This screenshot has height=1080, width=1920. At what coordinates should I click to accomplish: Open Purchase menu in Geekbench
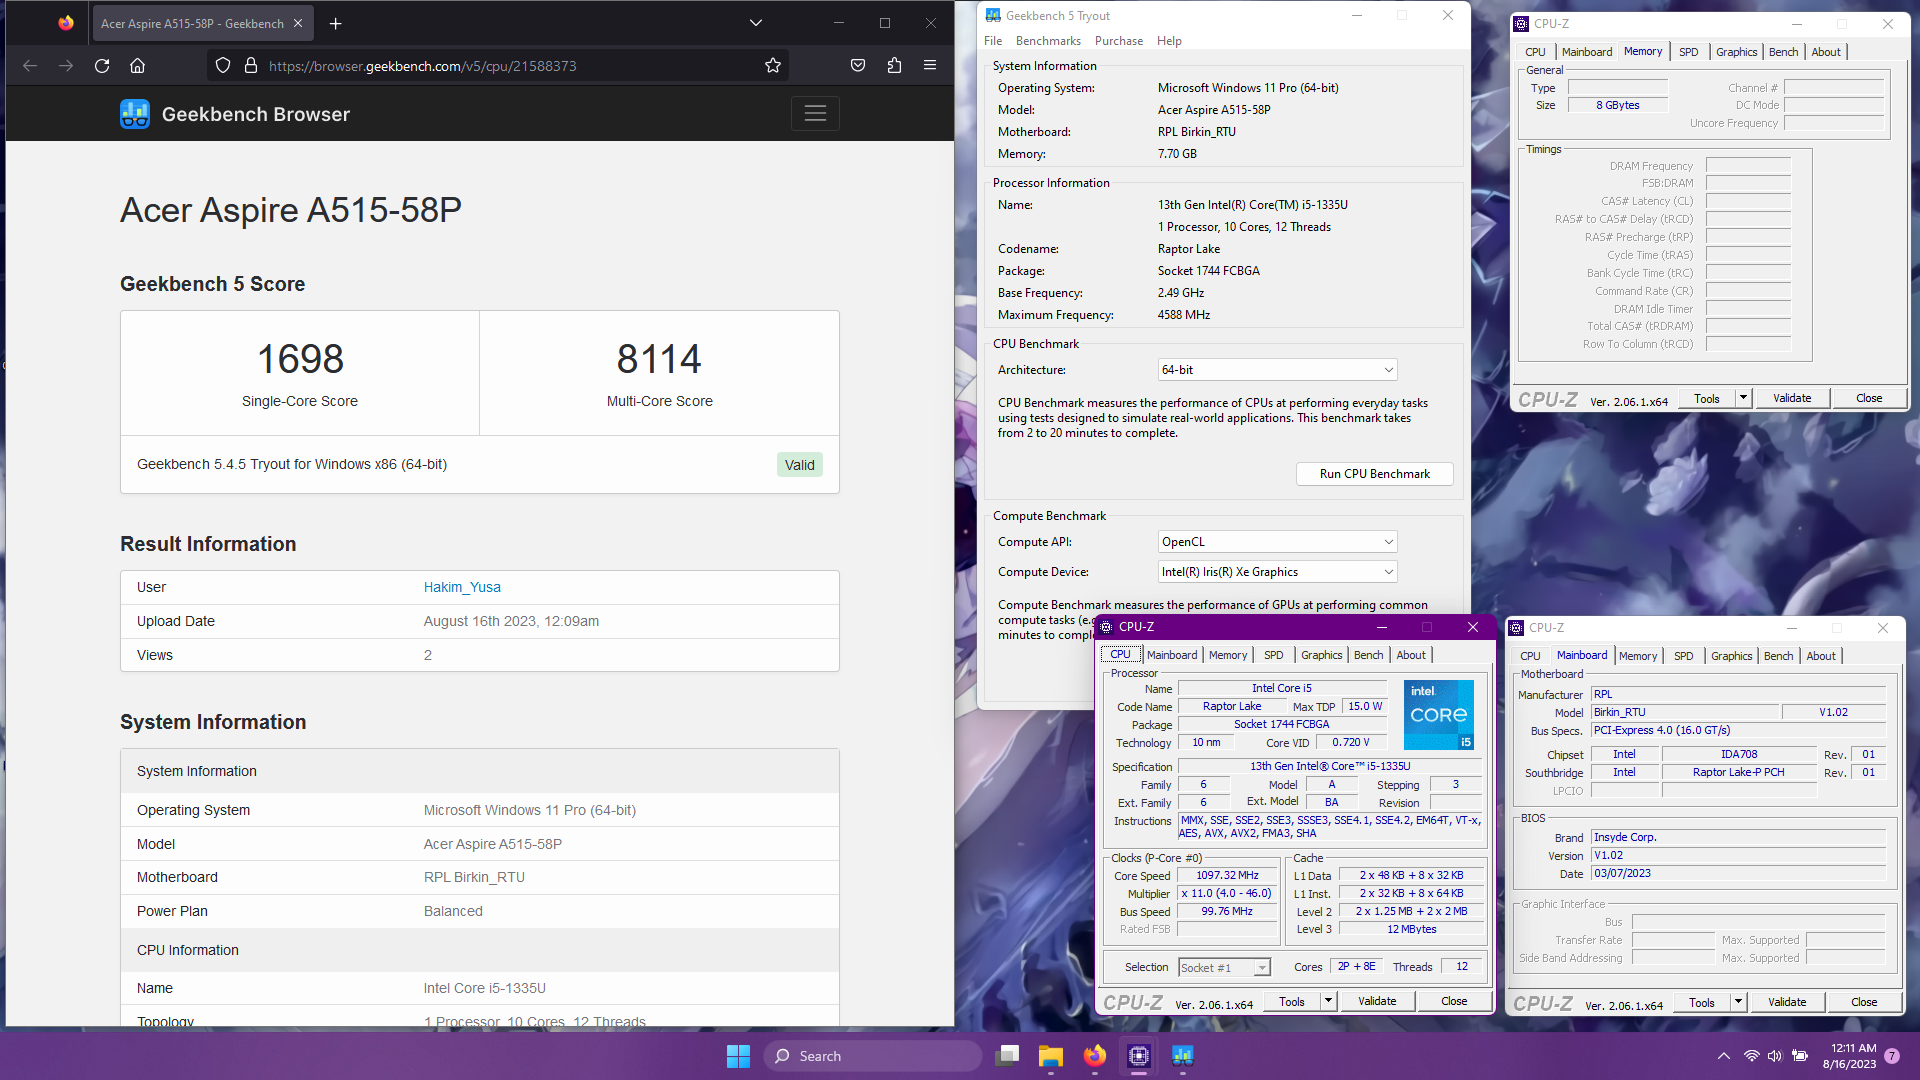1119,41
